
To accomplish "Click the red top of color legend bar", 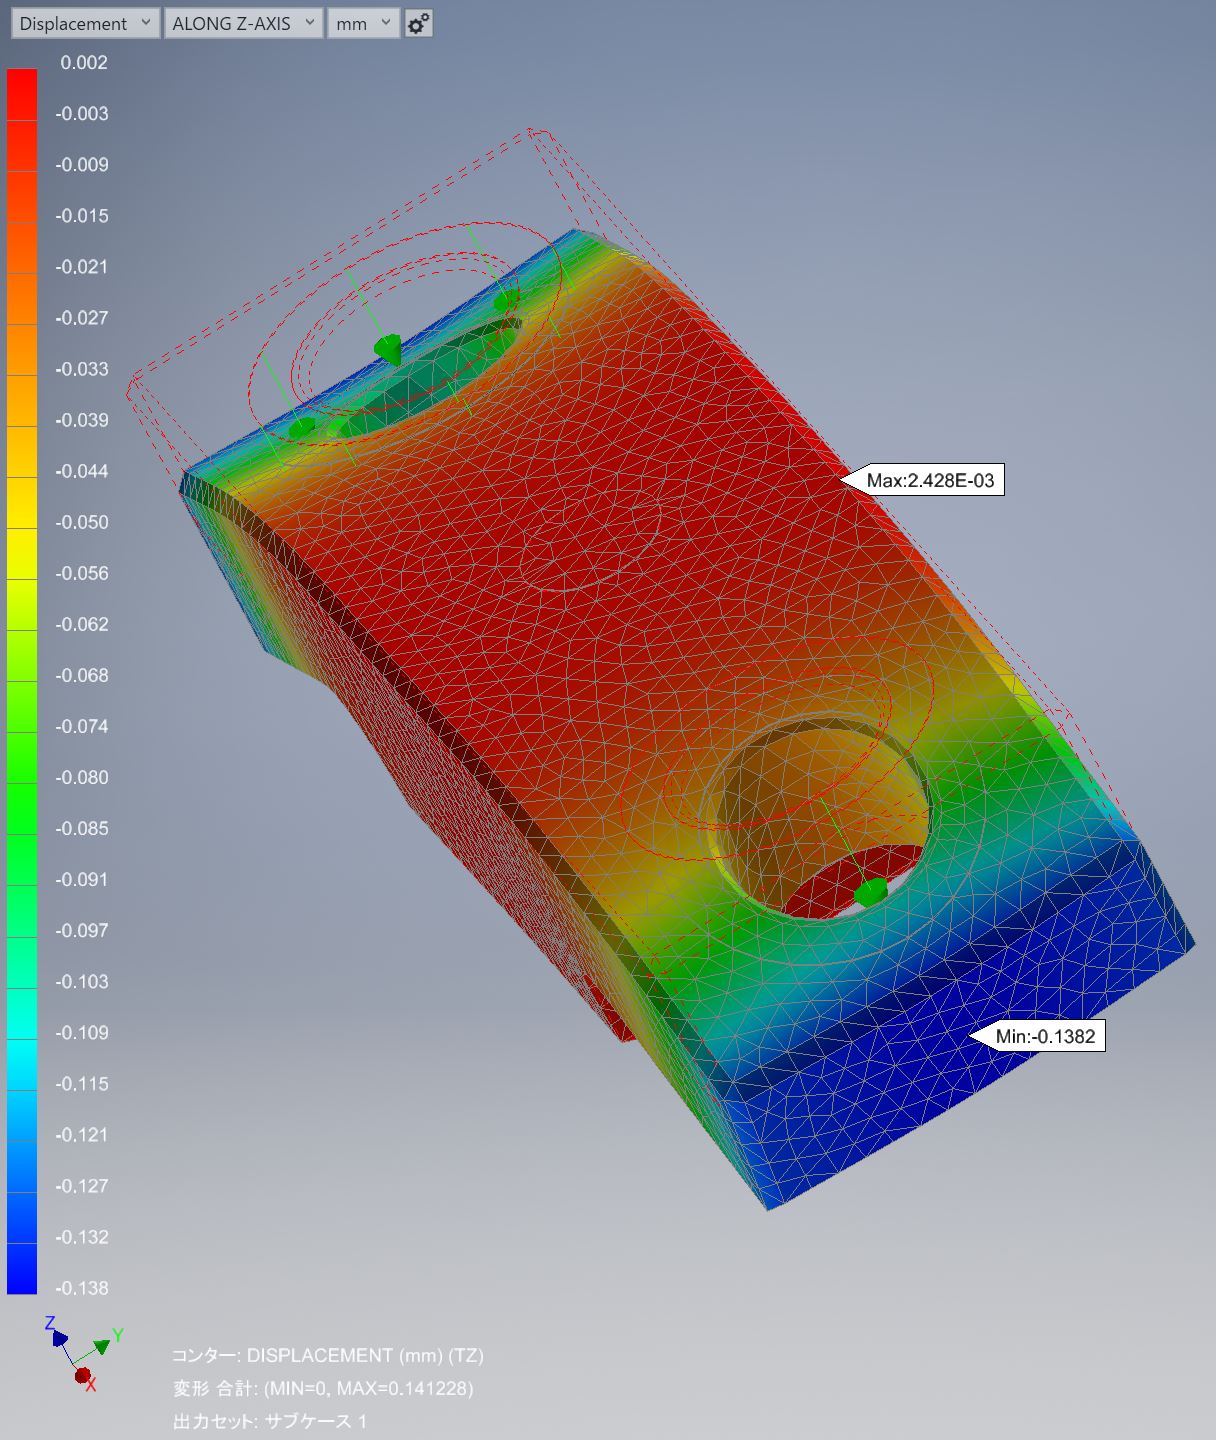I will point(22,94).
